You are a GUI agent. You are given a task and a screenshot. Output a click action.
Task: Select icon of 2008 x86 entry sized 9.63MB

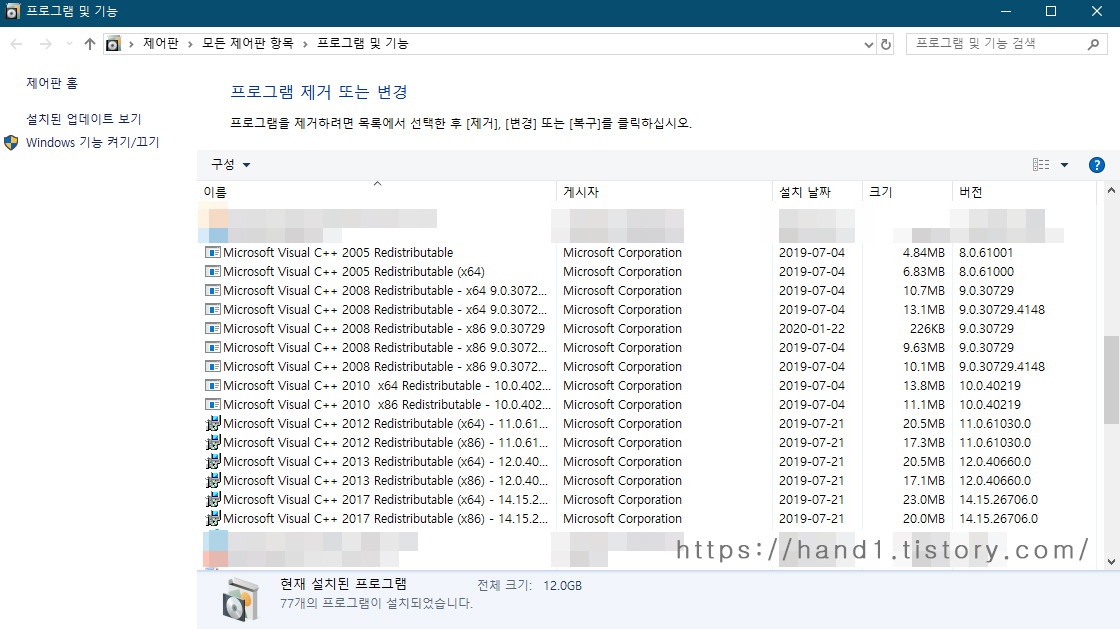point(213,348)
